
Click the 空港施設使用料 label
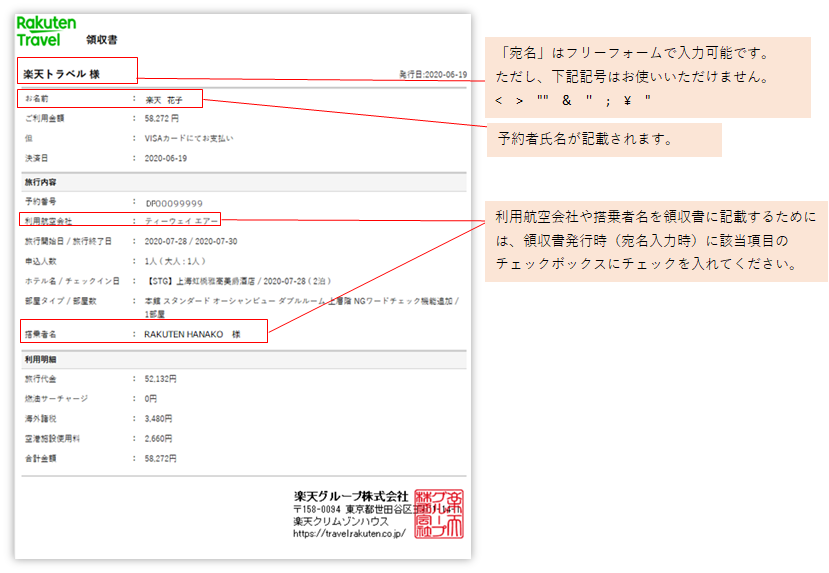pyautogui.click(x=52, y=439)
